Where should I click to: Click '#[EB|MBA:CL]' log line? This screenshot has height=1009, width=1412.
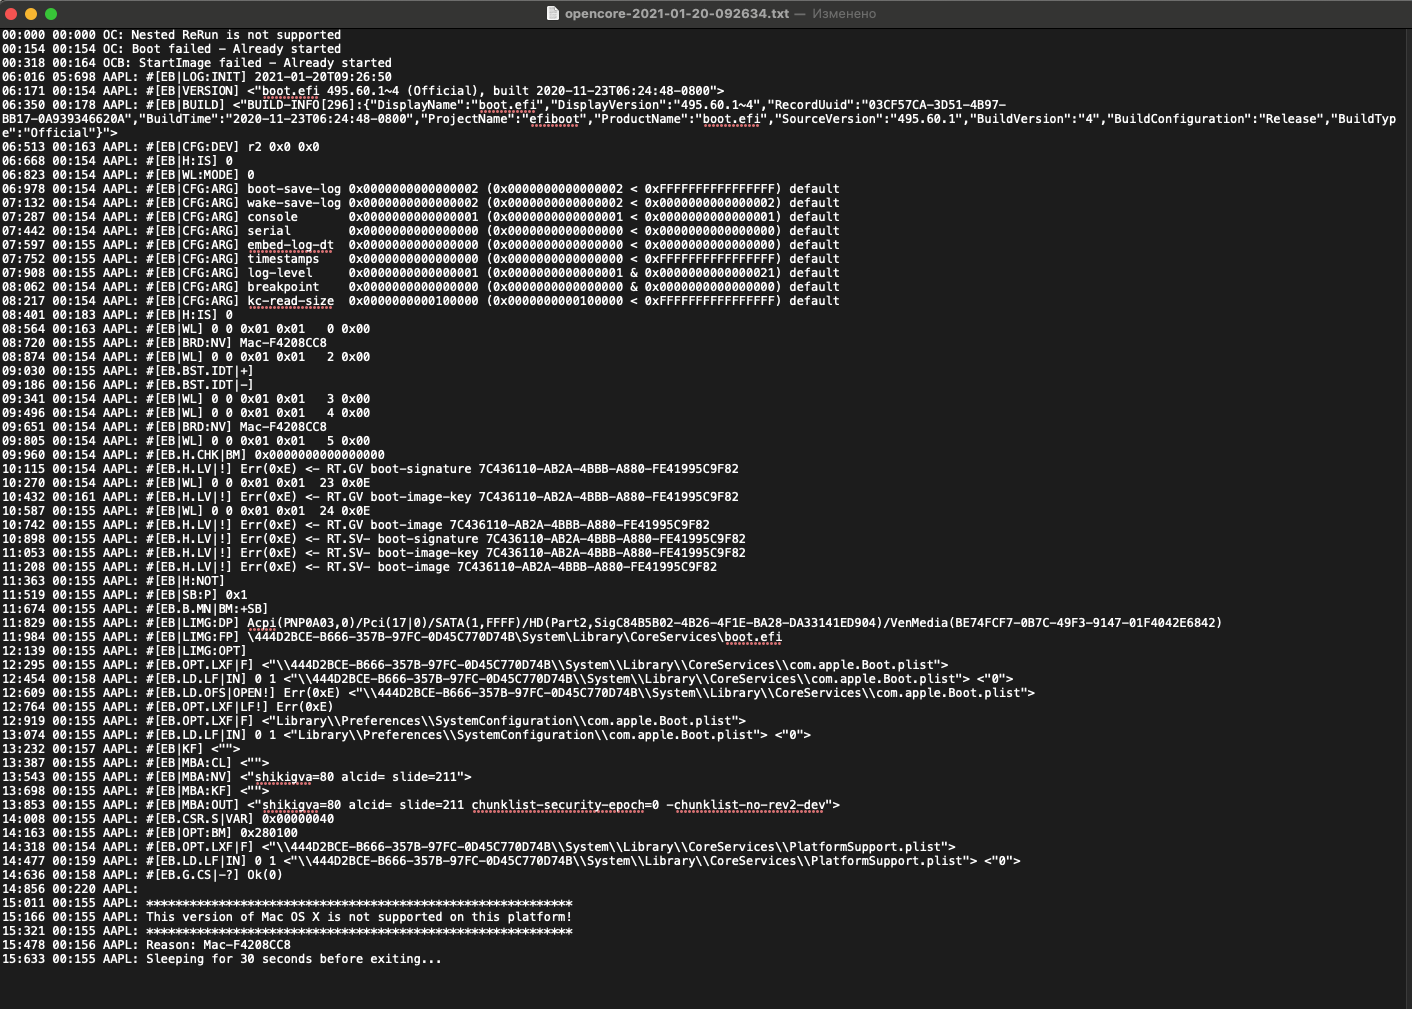click(135, 763)
